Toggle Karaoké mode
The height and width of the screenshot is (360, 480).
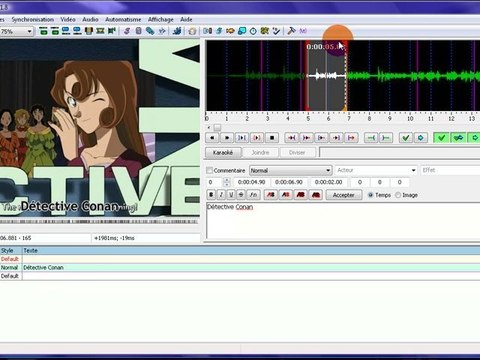point(223,153)
